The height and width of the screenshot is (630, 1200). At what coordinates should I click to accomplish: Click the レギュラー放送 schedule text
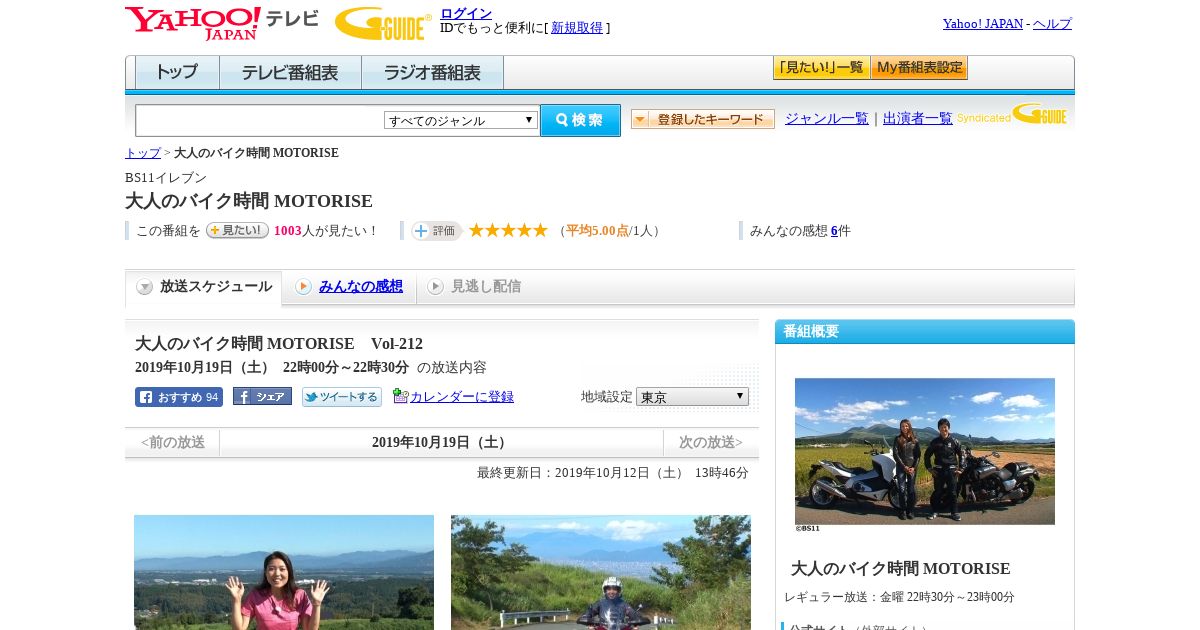pyautogui.click(x=899, y=597)
